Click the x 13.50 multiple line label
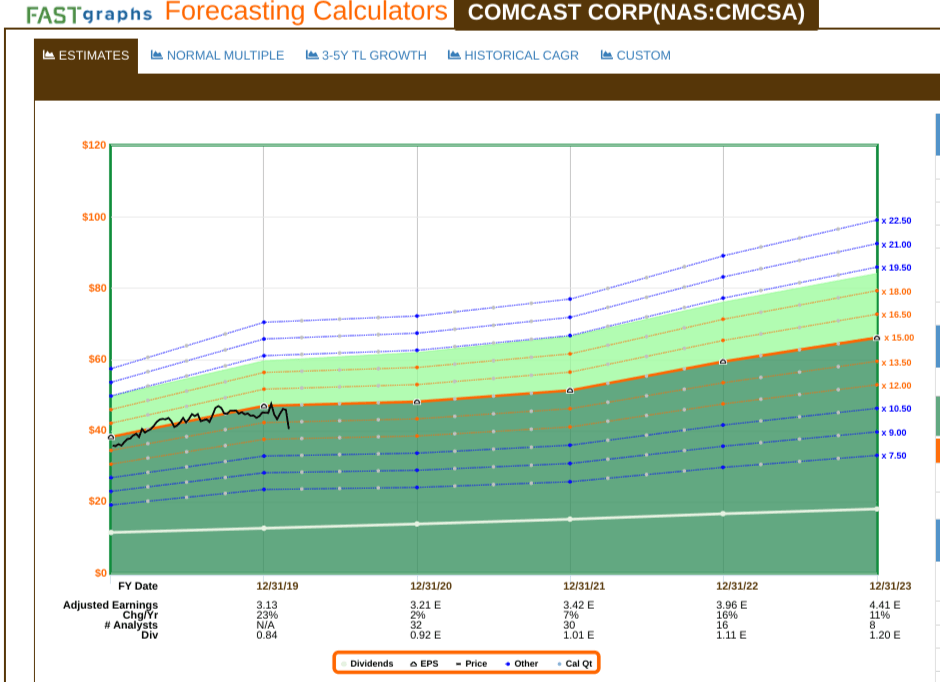The image size is (940, 682). pyautogui.click(x=896, y=363)
